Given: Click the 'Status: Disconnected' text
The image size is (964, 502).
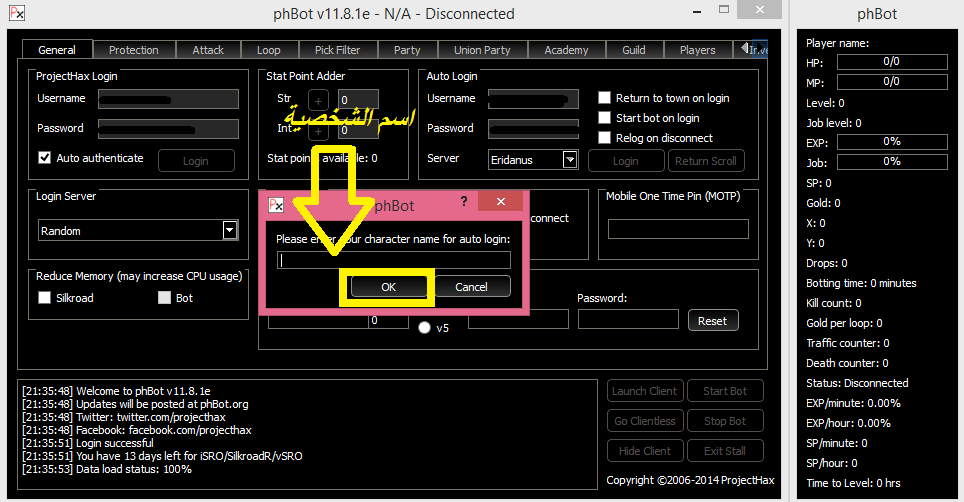Looking at the screenshot, I should click(x=857, y=383).
